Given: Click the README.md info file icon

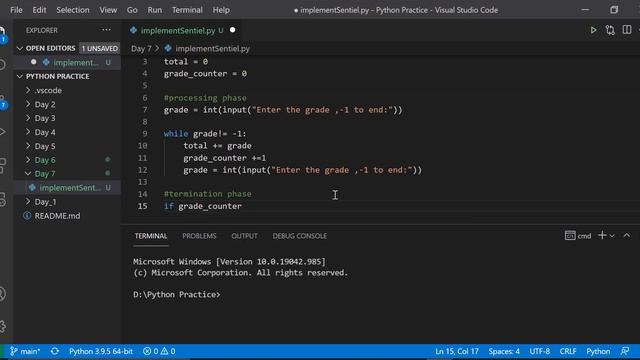Looking at the screenshot, I should pyautogui.click(x=27, y=216).
